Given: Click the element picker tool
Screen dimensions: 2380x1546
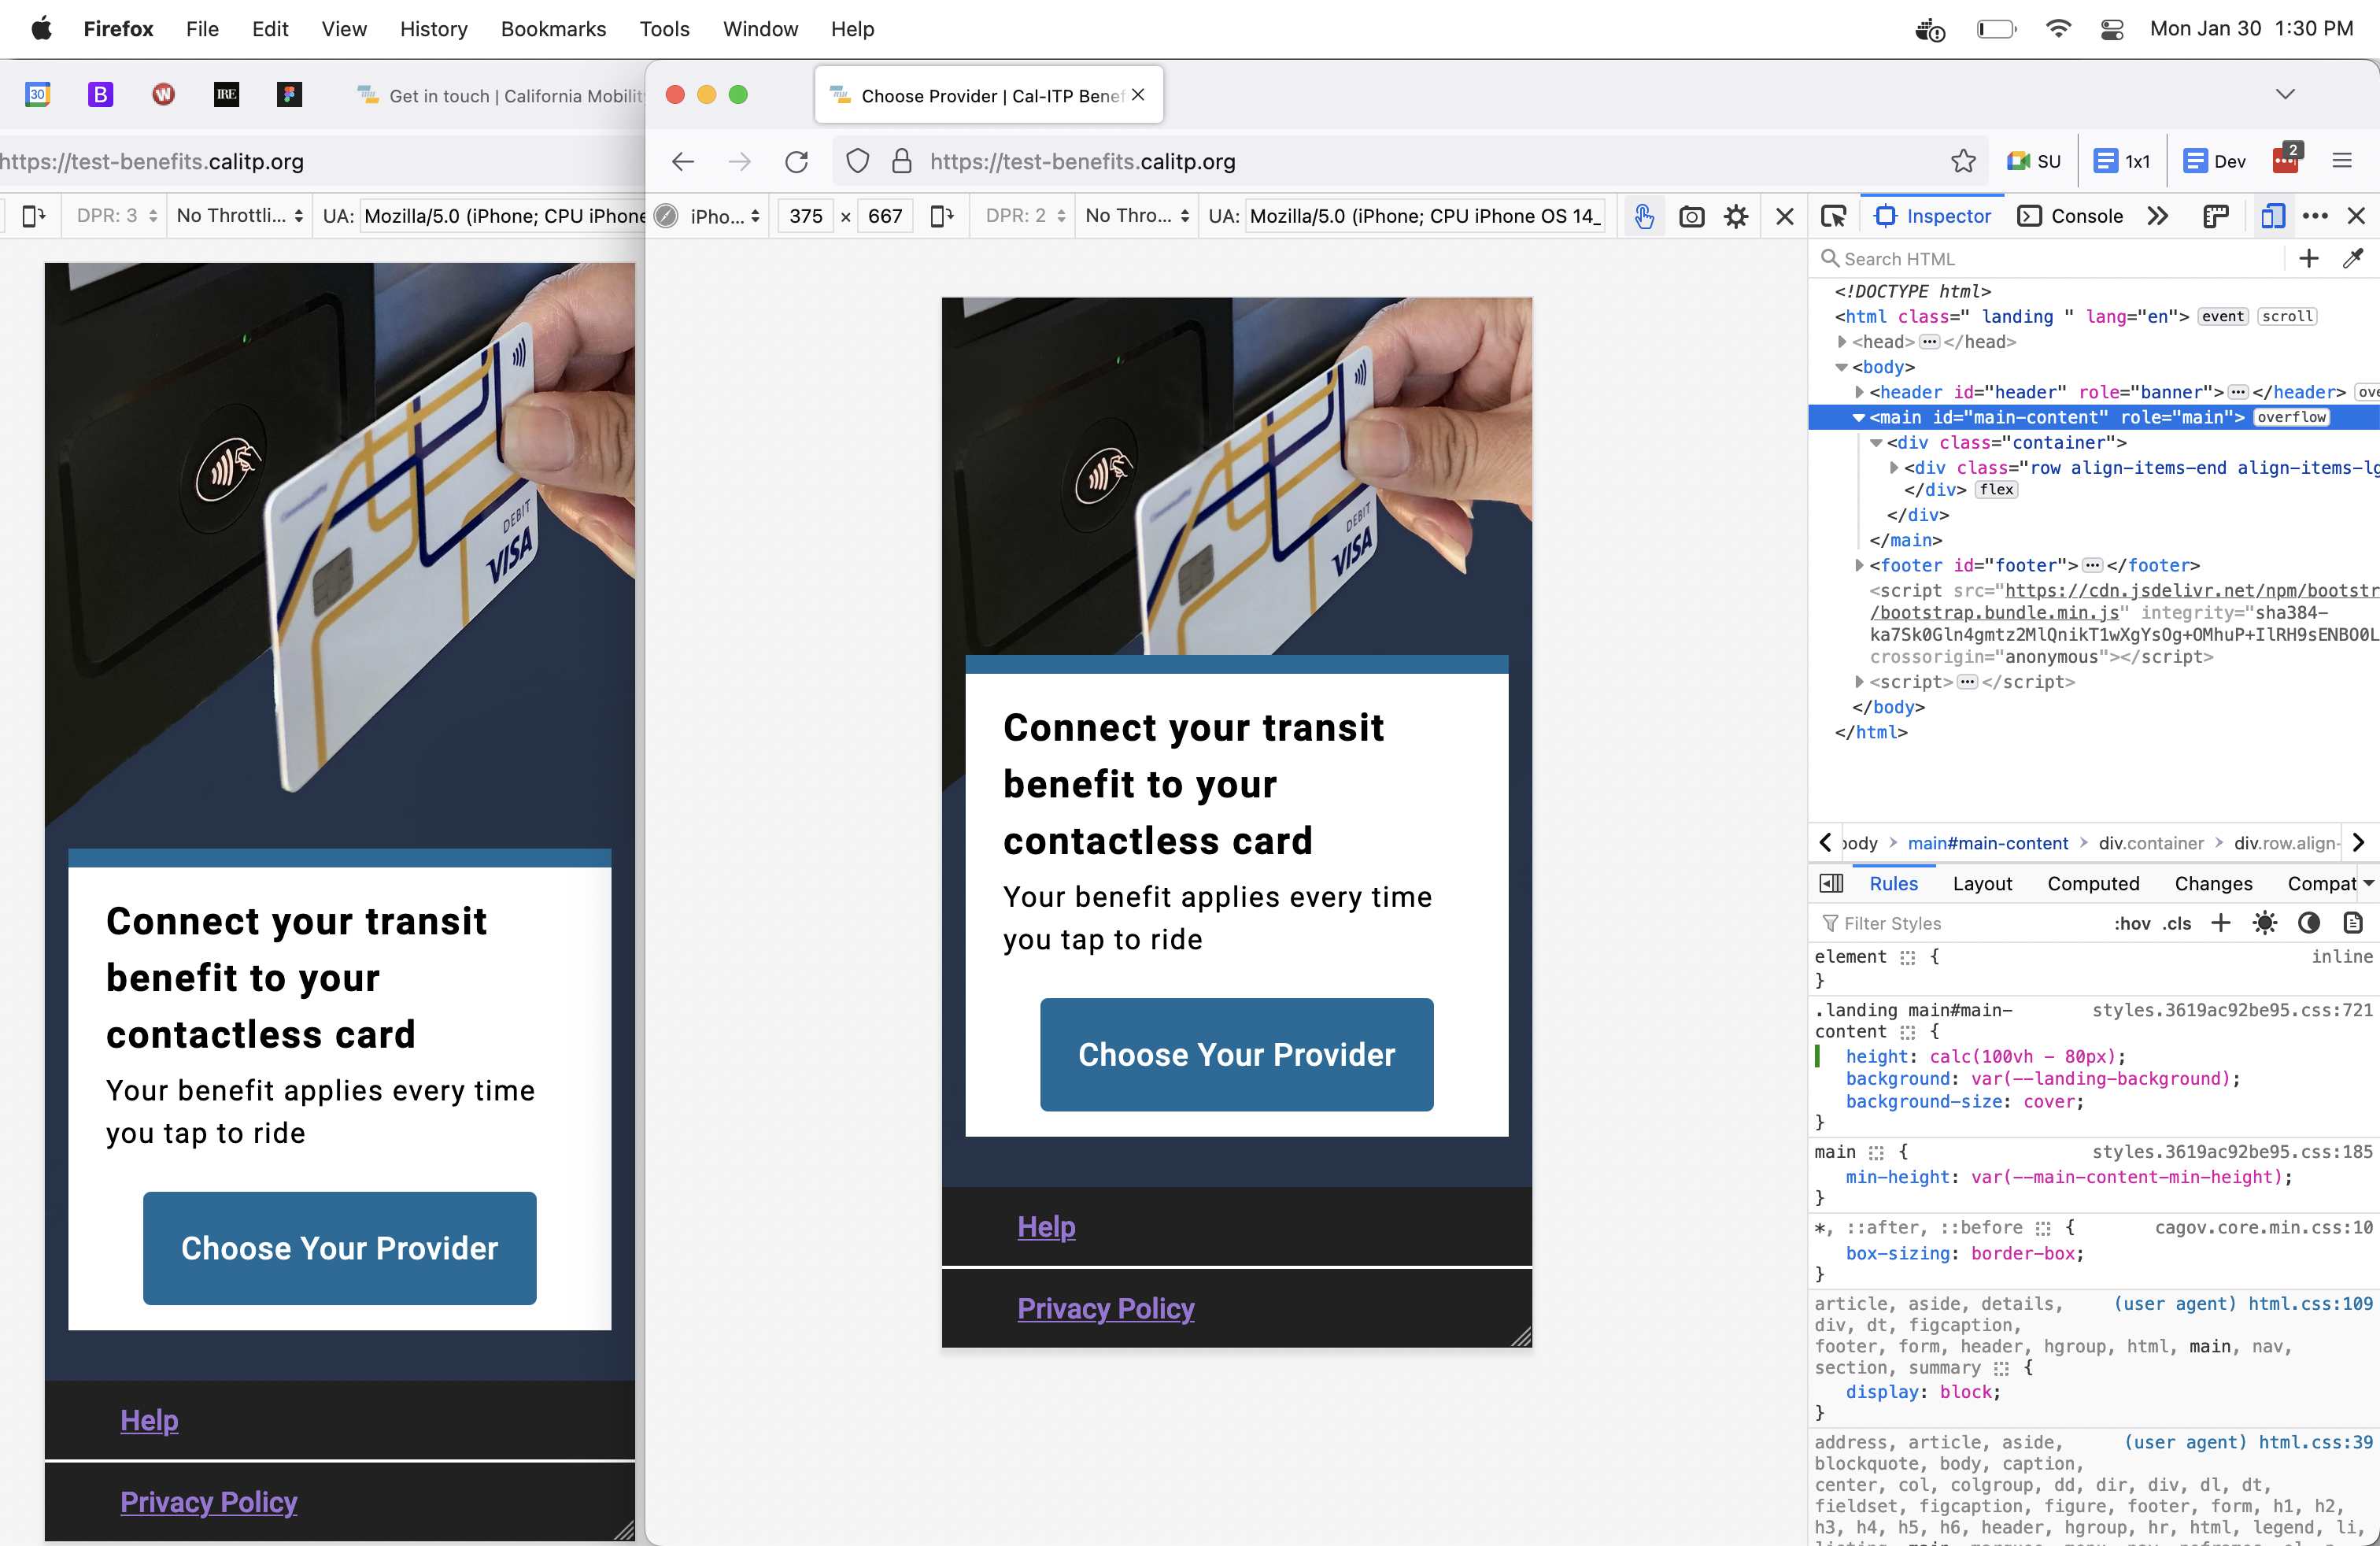Looking at the screenshot, I should pyautogui.click(x=1834, y=216).
